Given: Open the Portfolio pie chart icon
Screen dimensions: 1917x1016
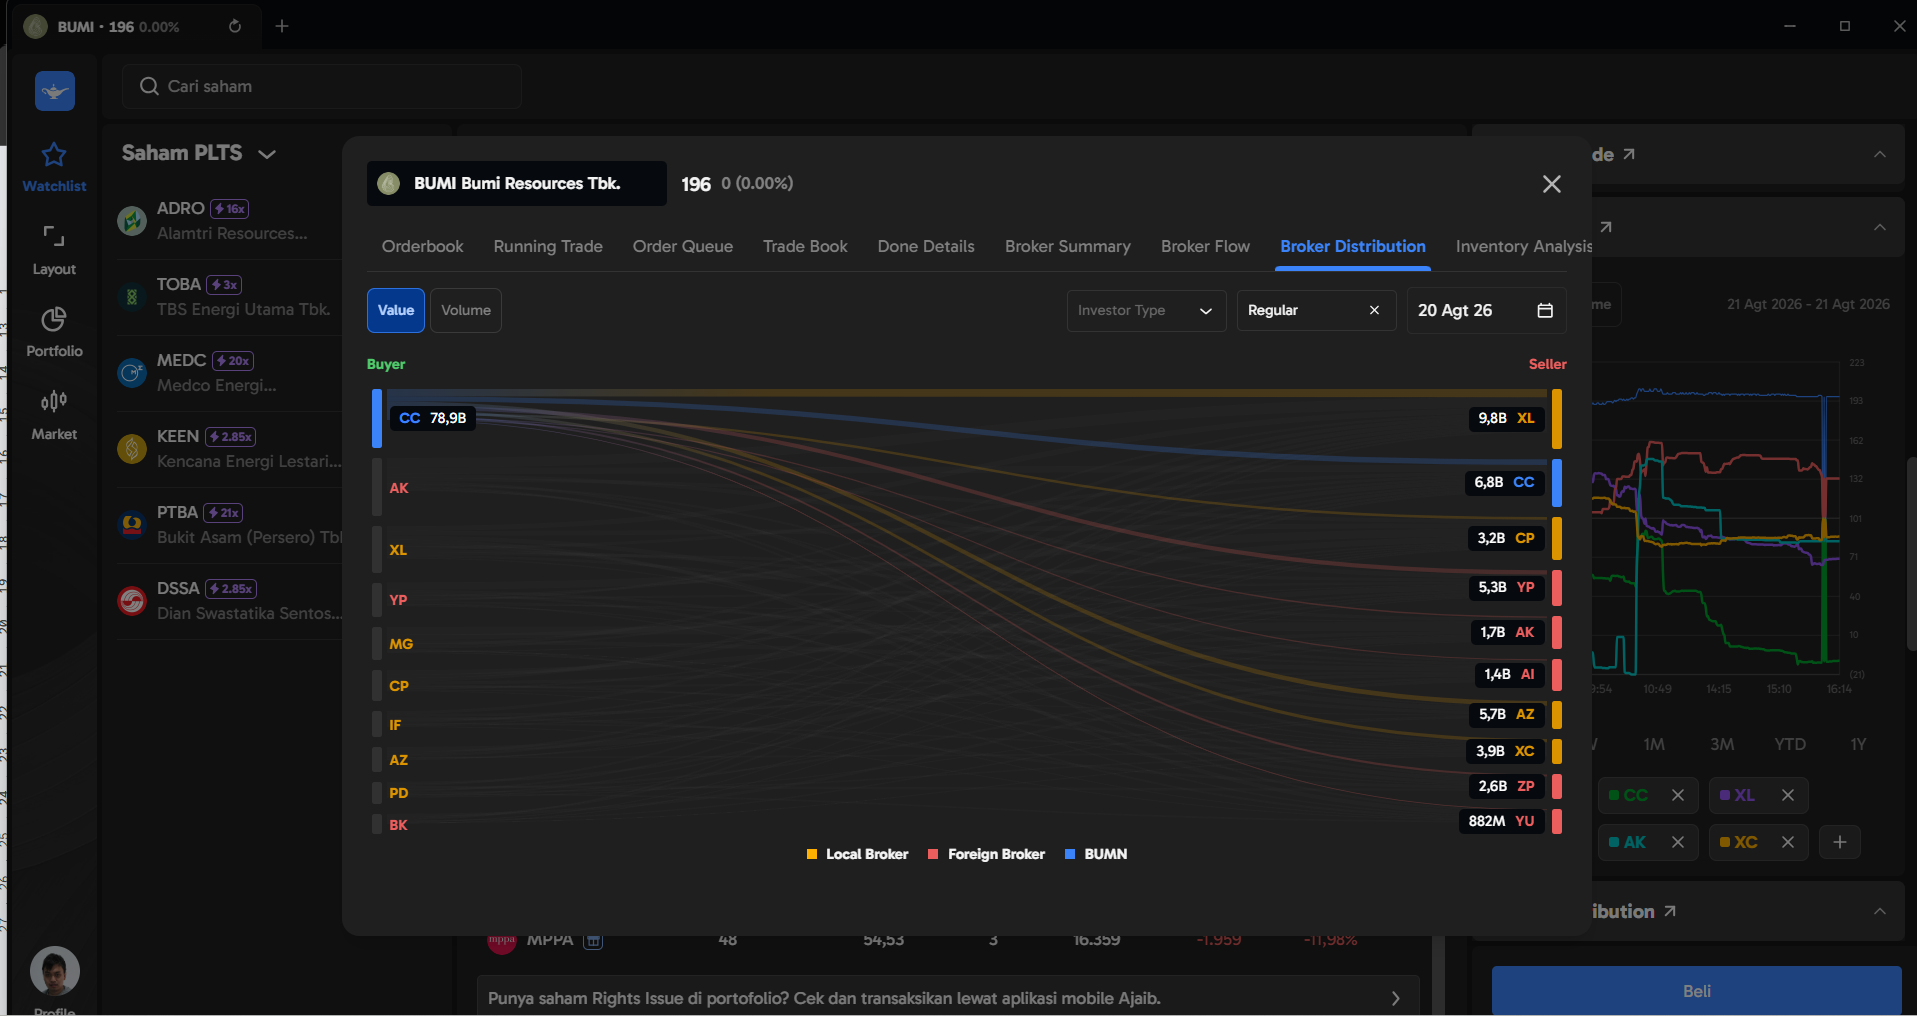Looking at the screenshot, I should (54, 320).
